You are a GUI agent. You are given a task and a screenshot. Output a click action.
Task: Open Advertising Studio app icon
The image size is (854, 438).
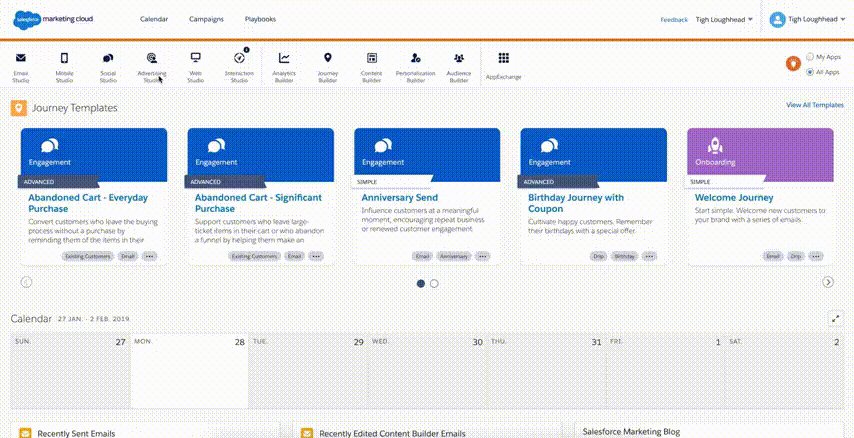click(x=152, y=58)
